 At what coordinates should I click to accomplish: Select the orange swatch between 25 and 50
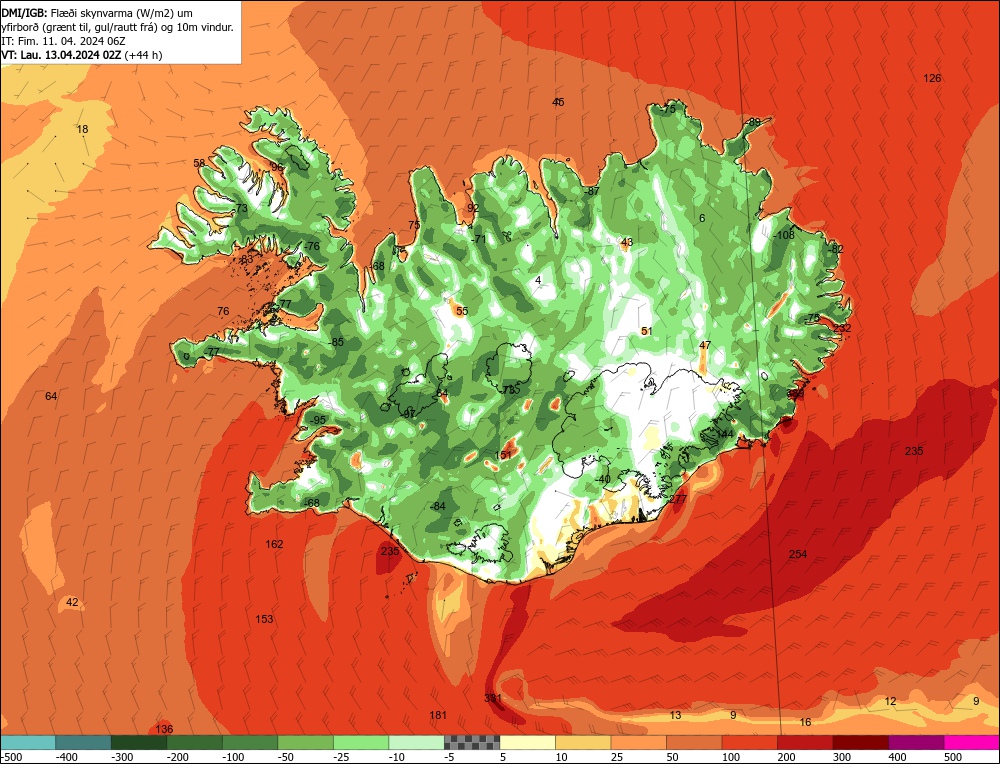pyautogui.click(x=638, y=742)
